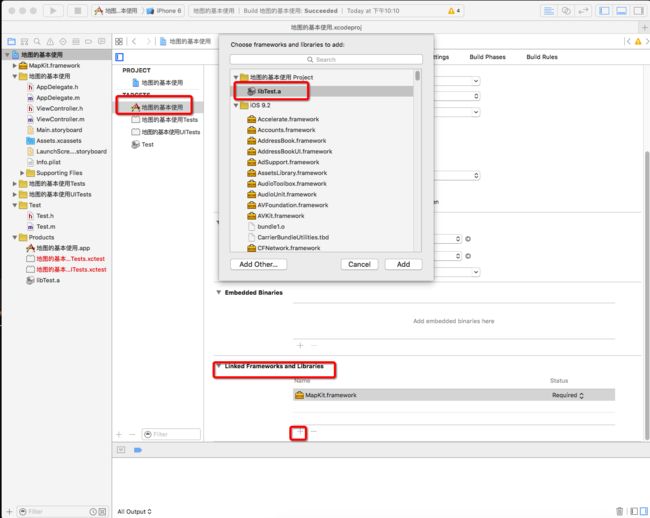Click the targets Filter field
The height and width of the screenshot is (518, 650).
(171, 434)
